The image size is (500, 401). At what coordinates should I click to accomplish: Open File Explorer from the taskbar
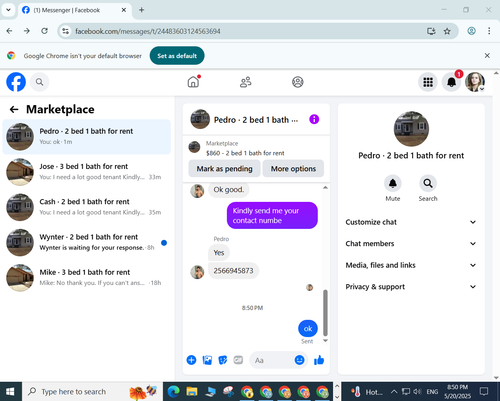192,392
